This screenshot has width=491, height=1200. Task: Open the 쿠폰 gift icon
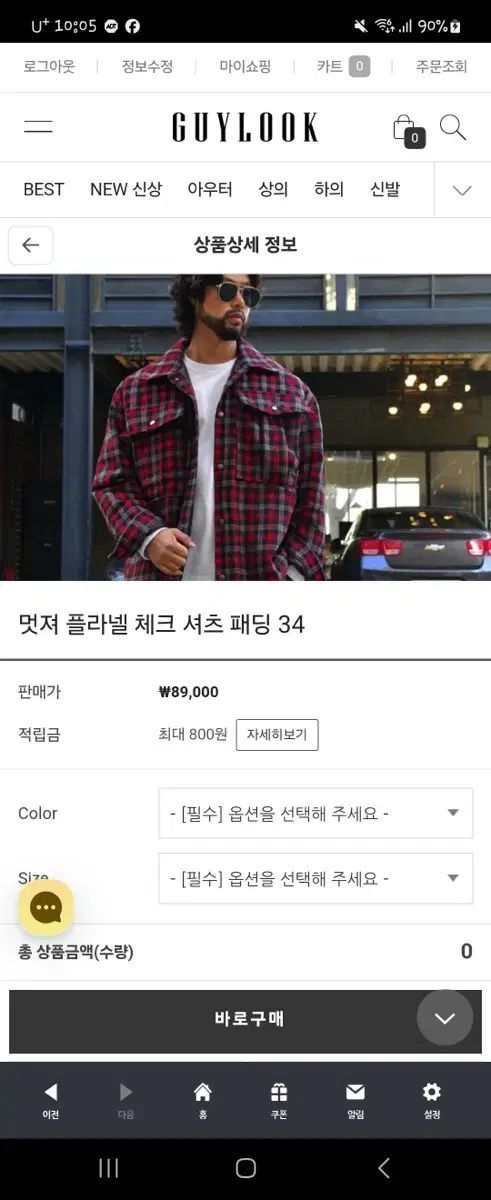tap(279, 1100)
